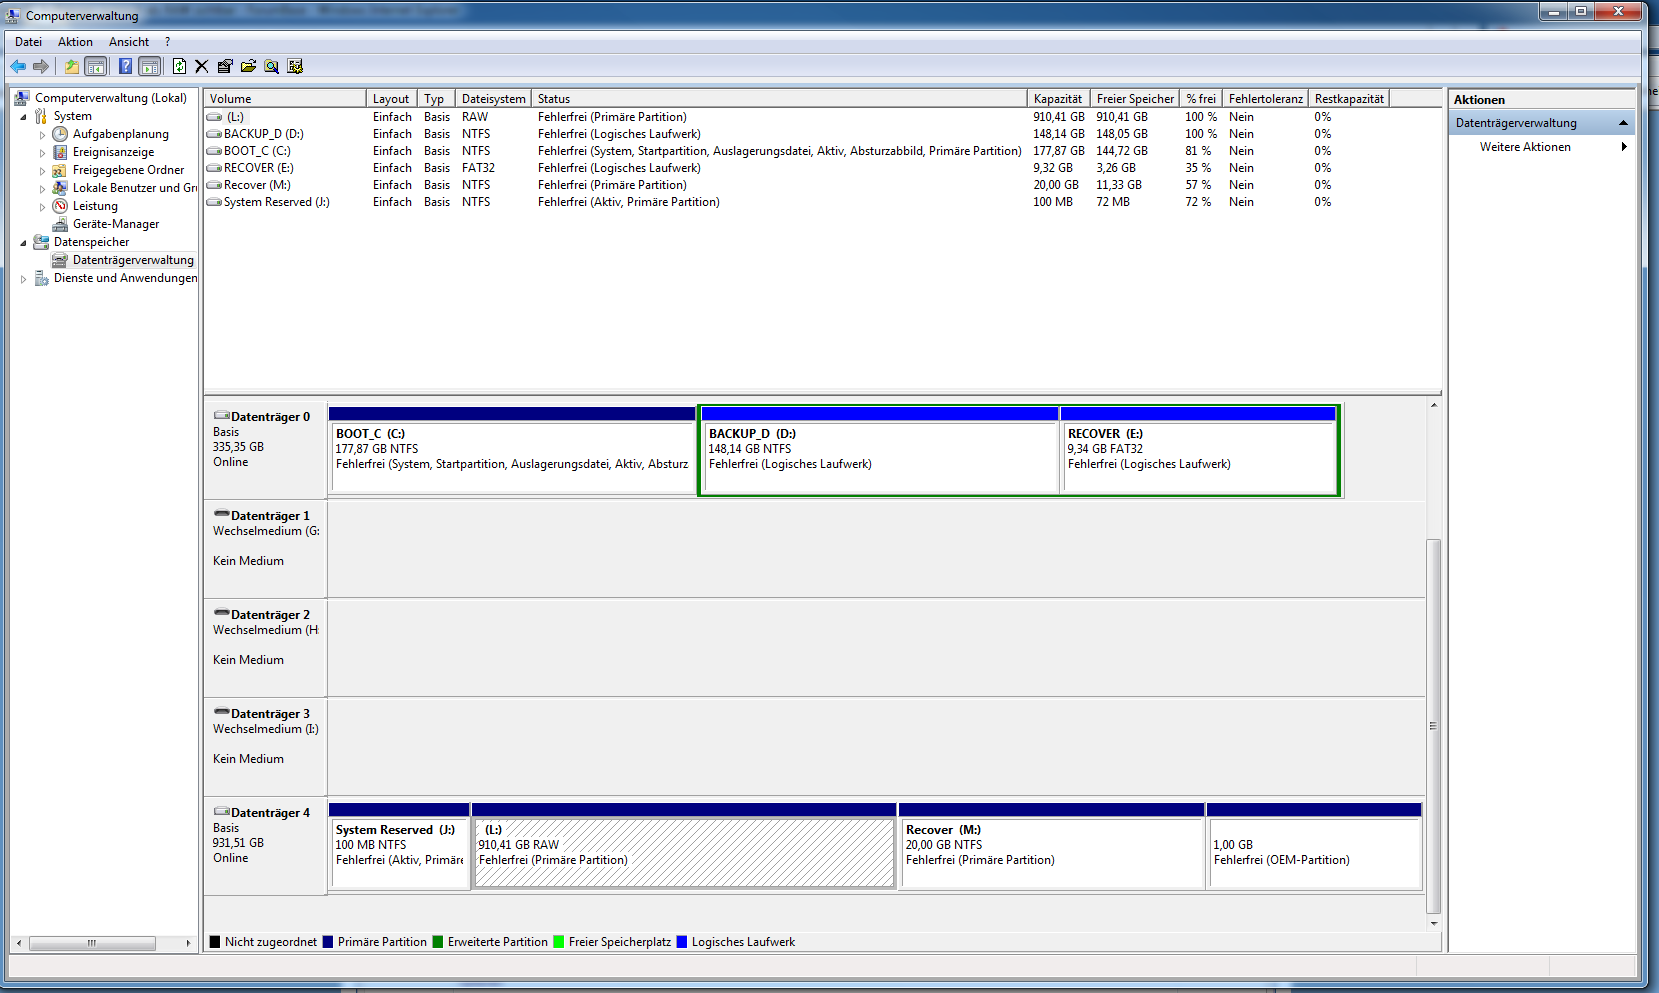Click the rightmost disk settings toolbar icon
Screen dimensions: 1659x993
click(295, 66)
